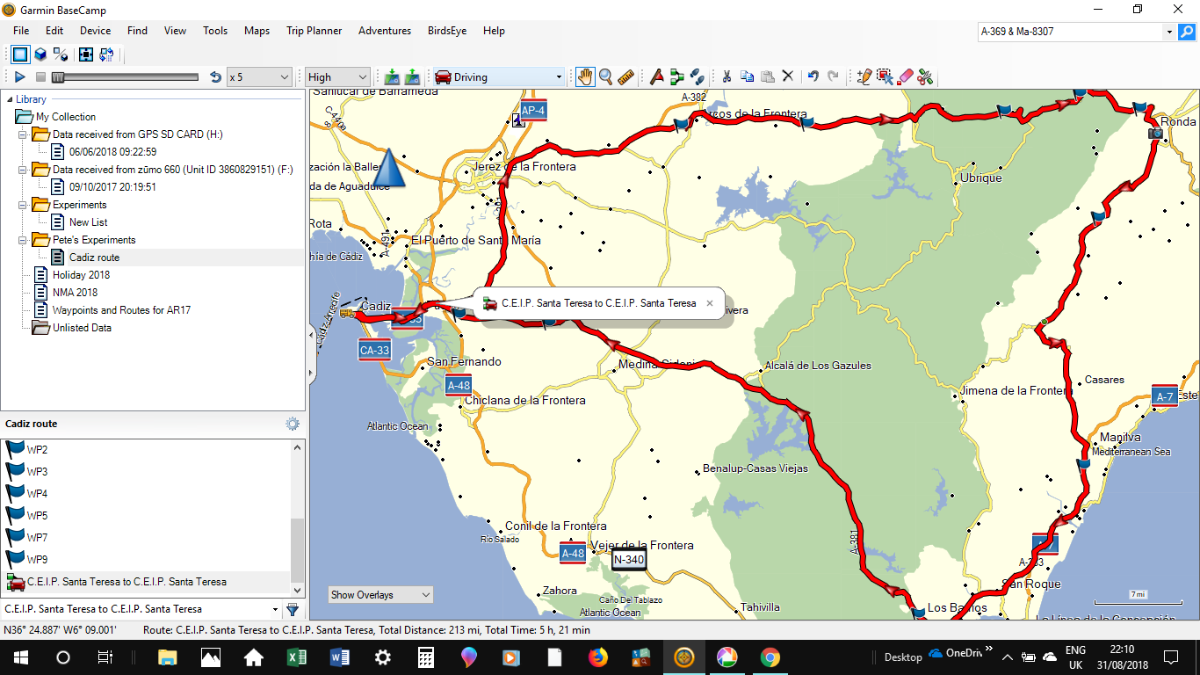Open Excel from the Windows taskbar

click(x=297, y=658)
